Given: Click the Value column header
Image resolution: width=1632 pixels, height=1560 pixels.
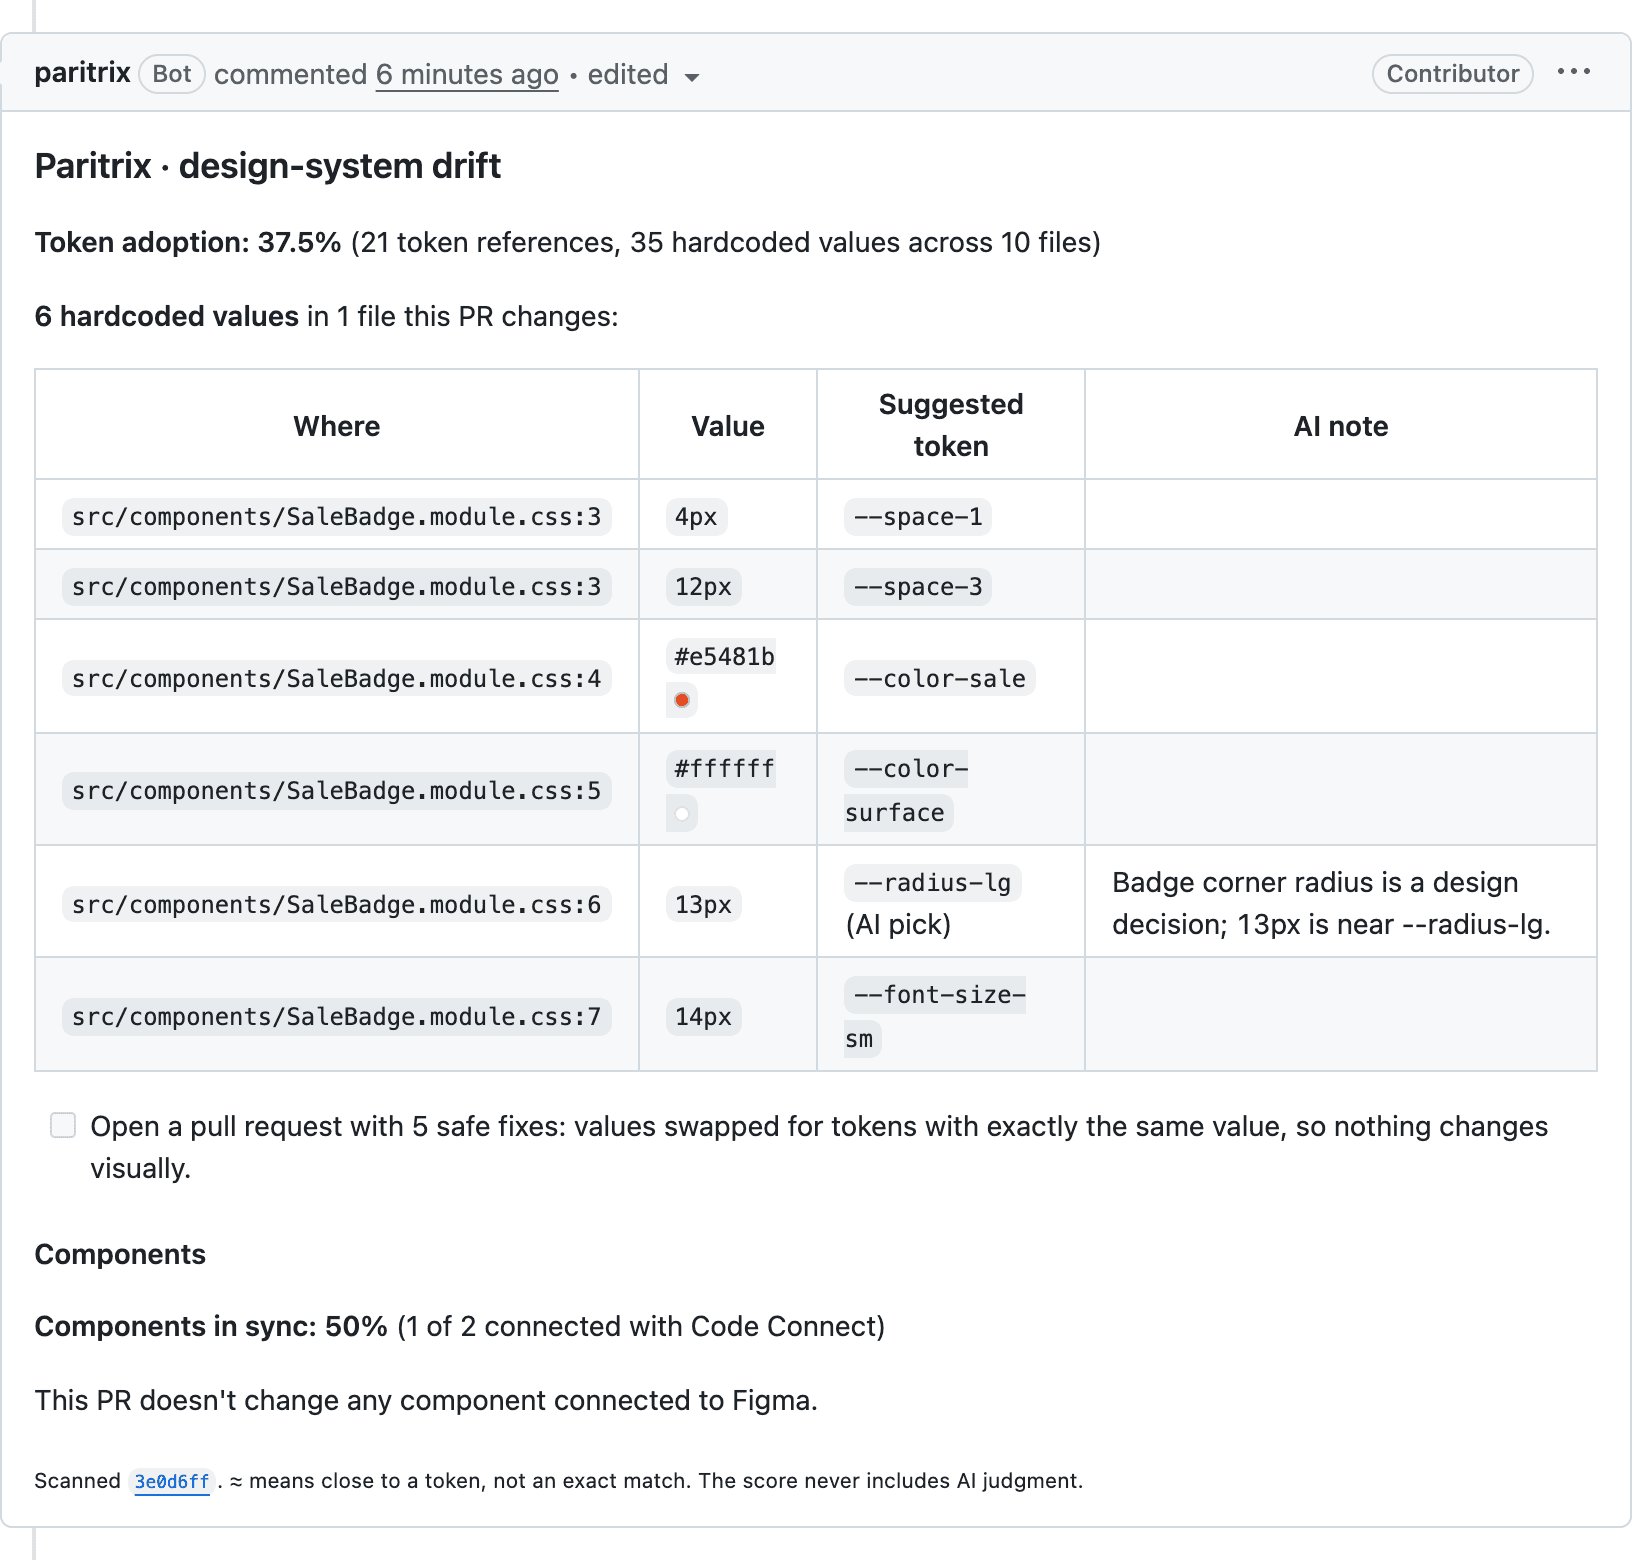Looking at the screenshot, I should click(728, 426).
